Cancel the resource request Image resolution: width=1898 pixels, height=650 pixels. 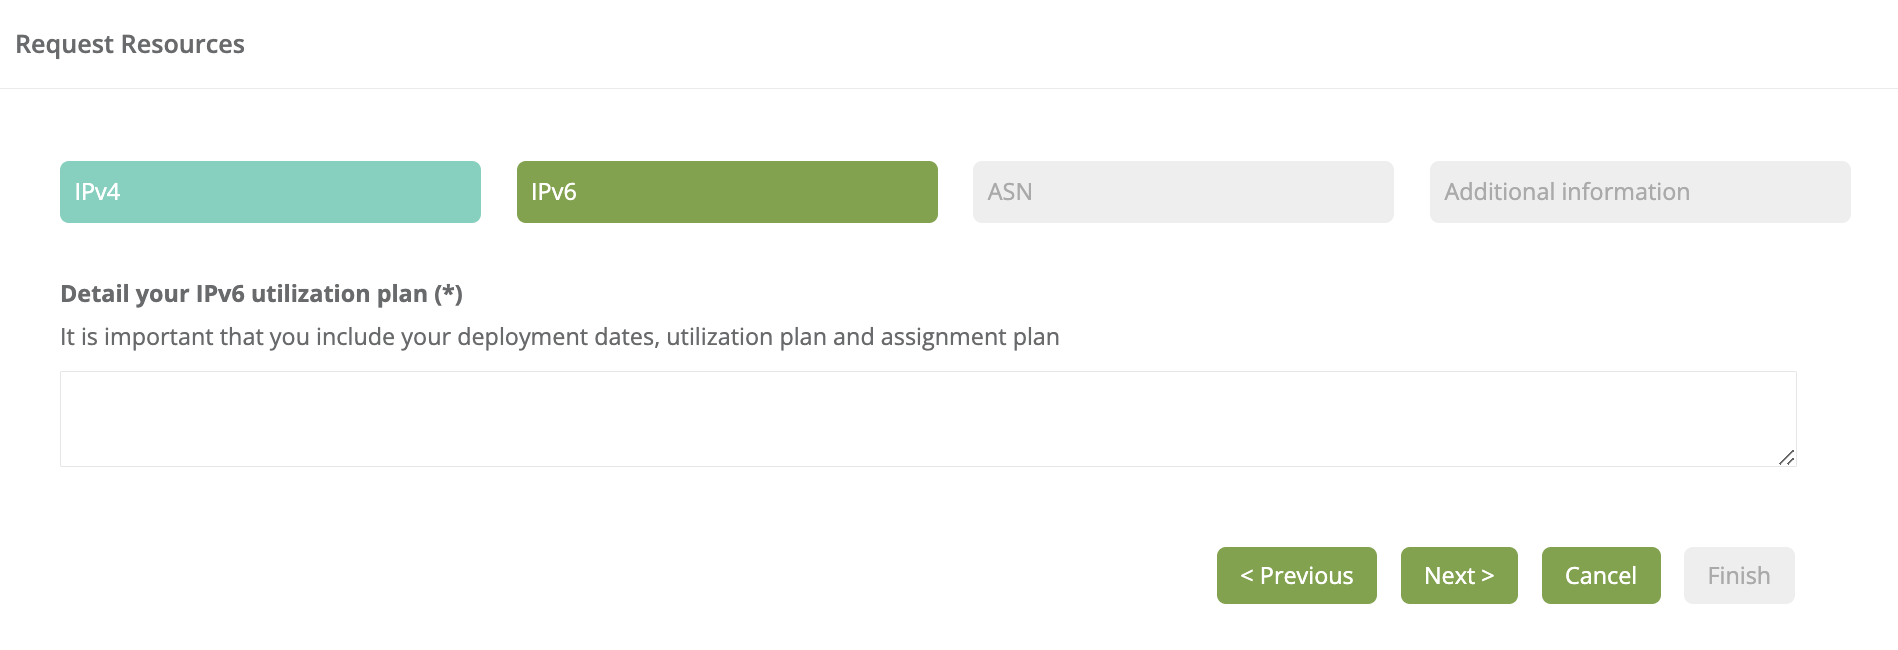[x=1601, y=576]
